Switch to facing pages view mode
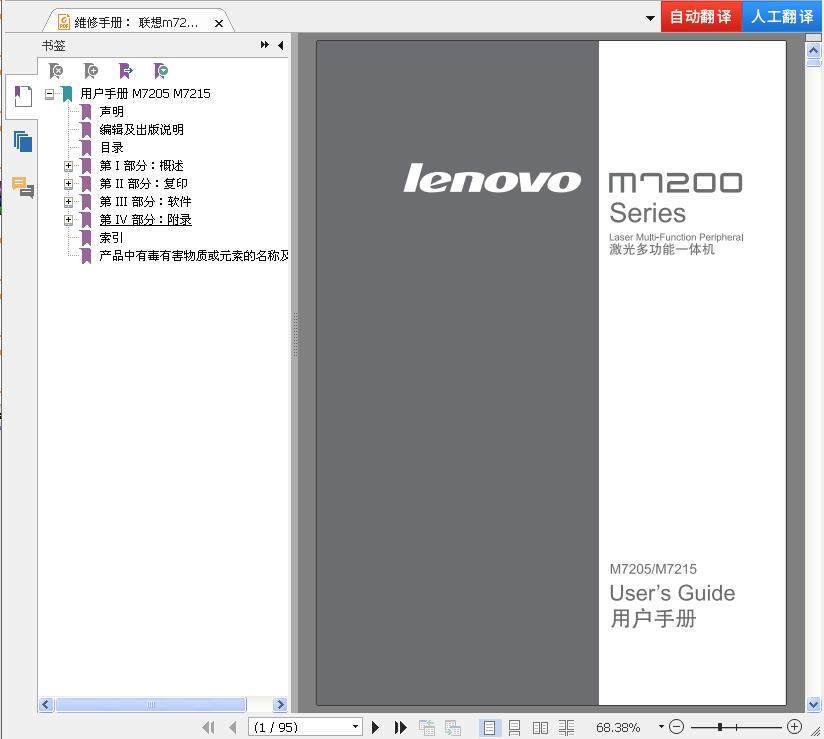824x739 pixels. pyautogui.click(x=540, y=727)
